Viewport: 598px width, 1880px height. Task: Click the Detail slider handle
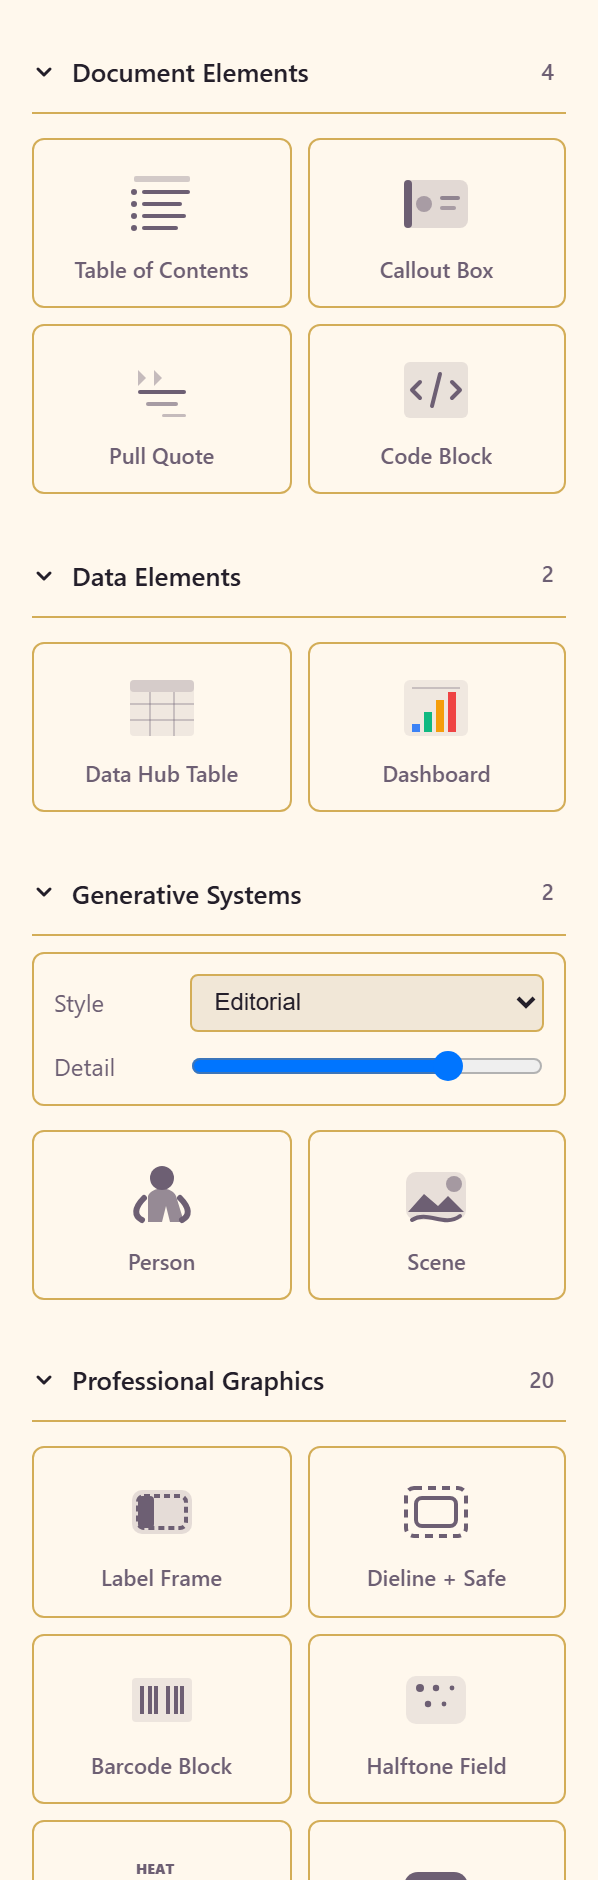click(449, 1066)
